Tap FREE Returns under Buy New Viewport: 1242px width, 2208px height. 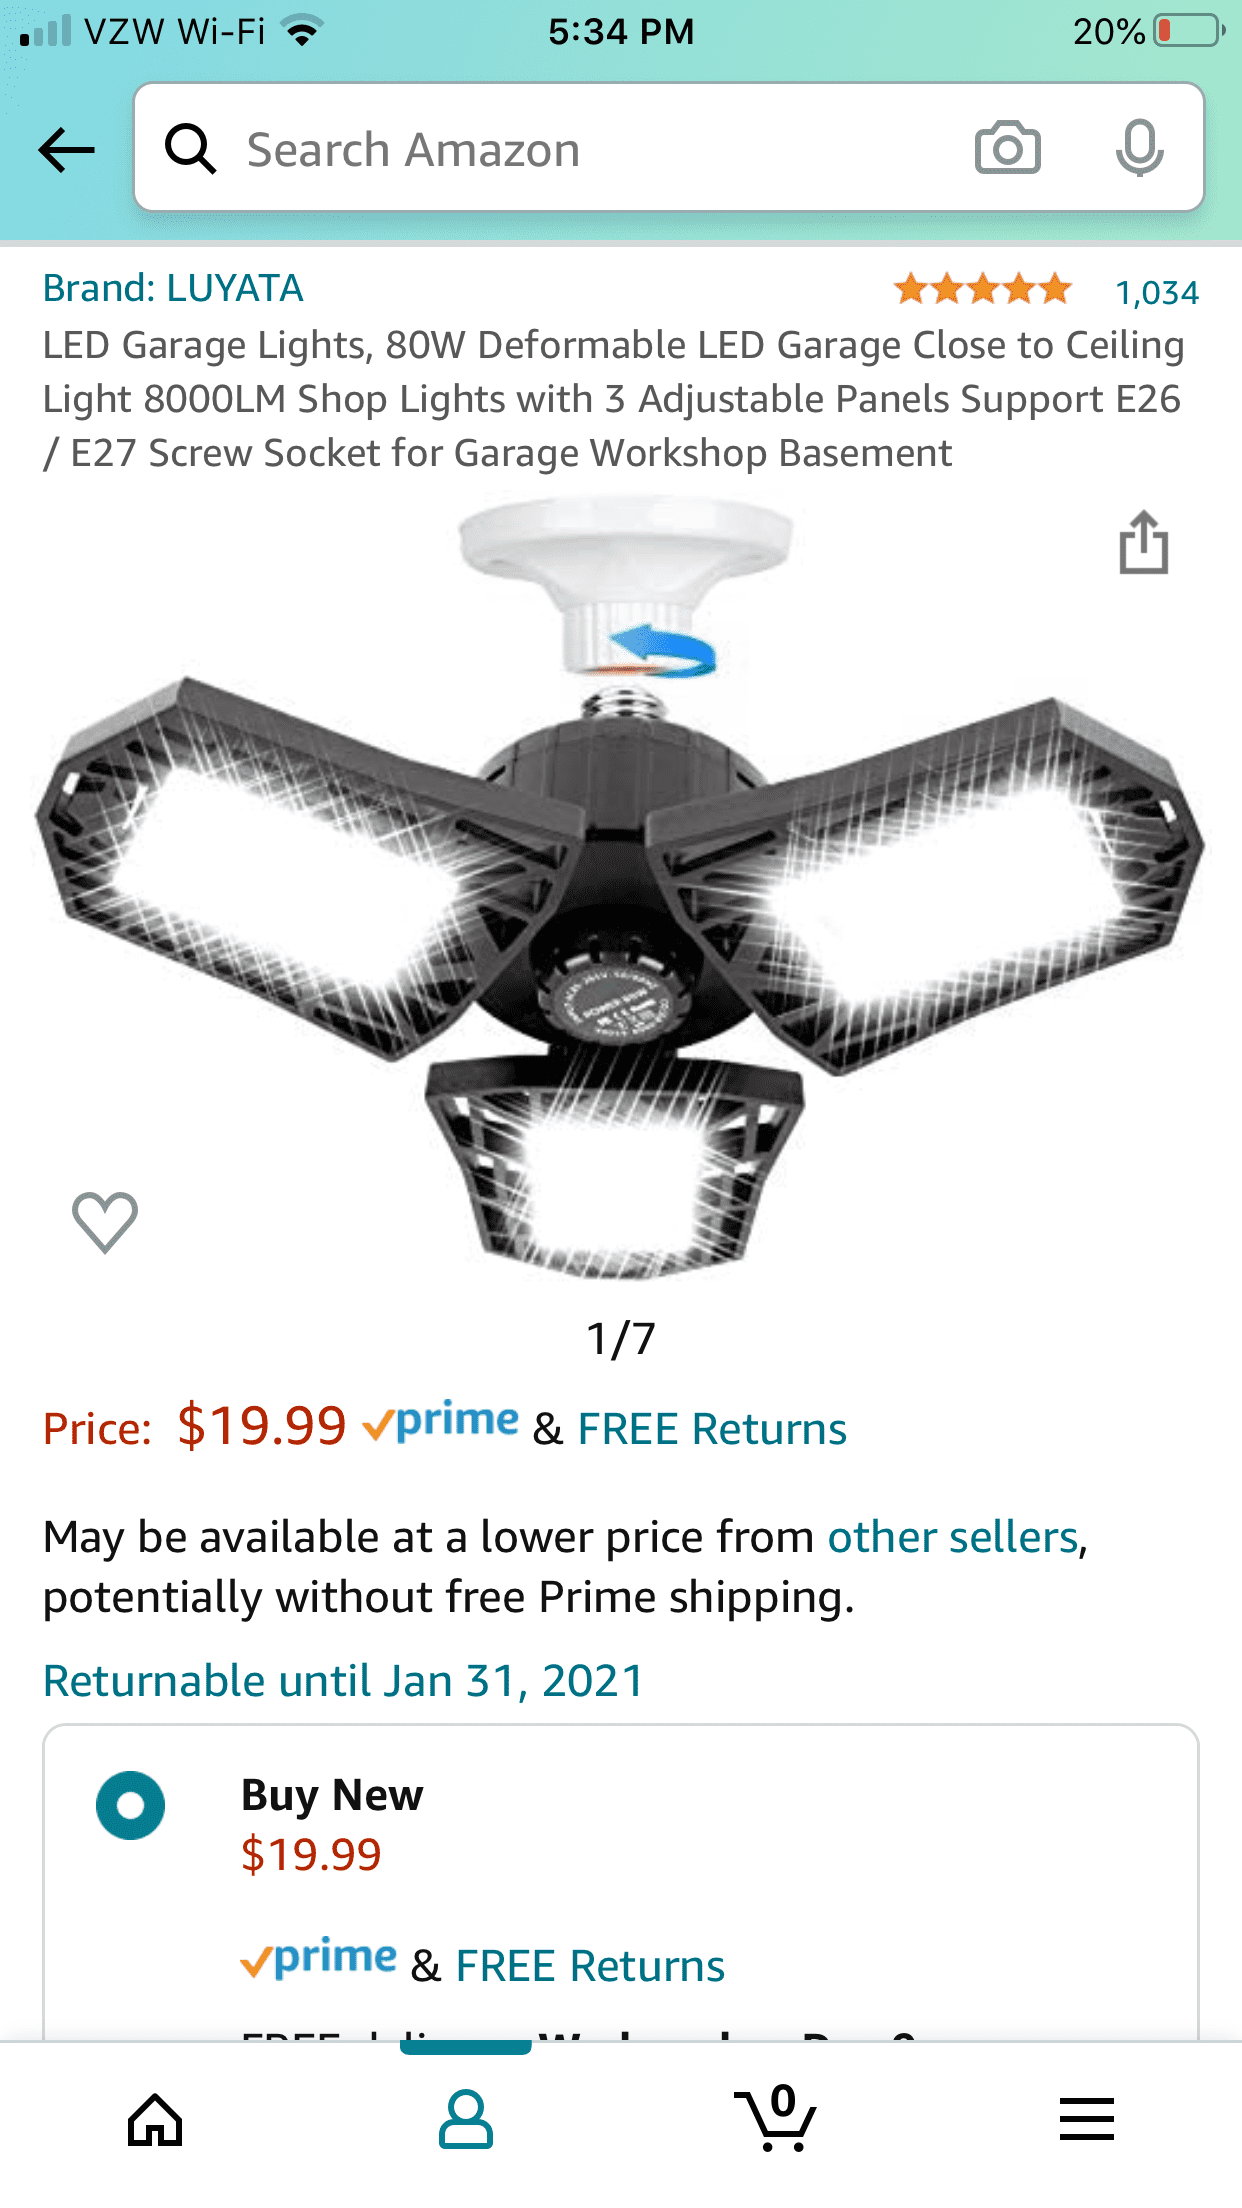click(x=590, y=1966)
